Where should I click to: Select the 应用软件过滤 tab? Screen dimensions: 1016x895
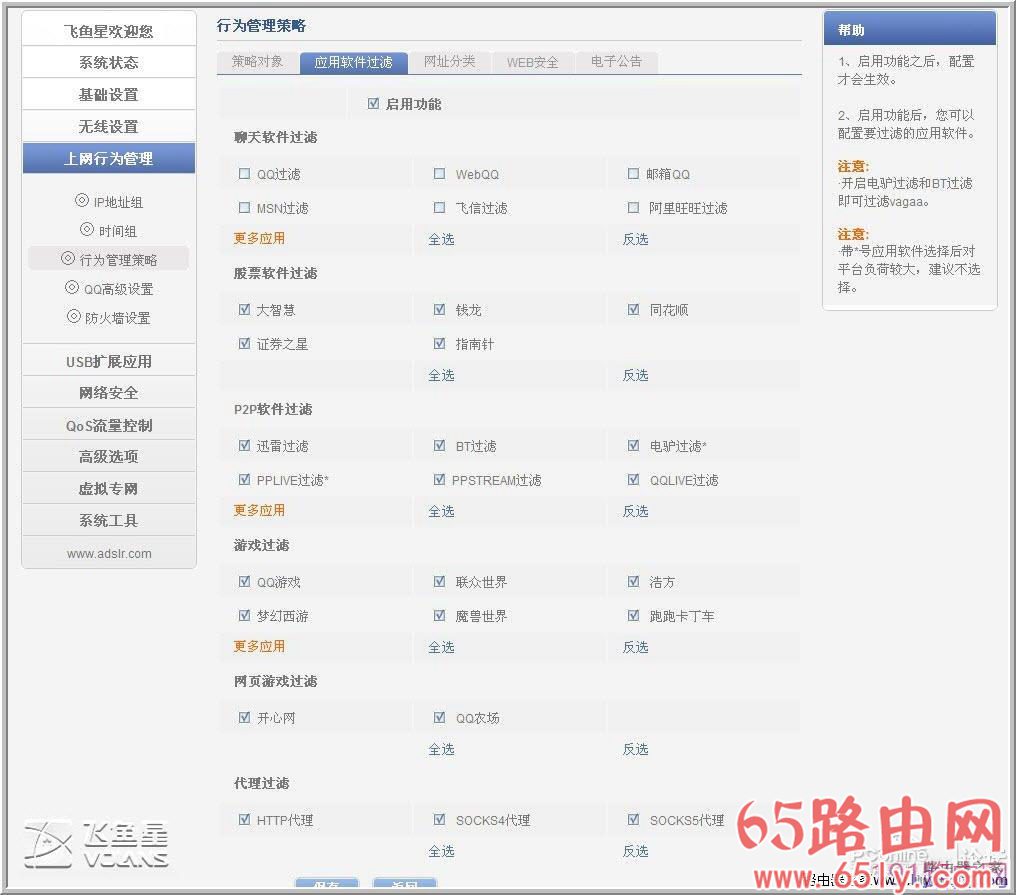pyautogui.click(x=354, y=62)
